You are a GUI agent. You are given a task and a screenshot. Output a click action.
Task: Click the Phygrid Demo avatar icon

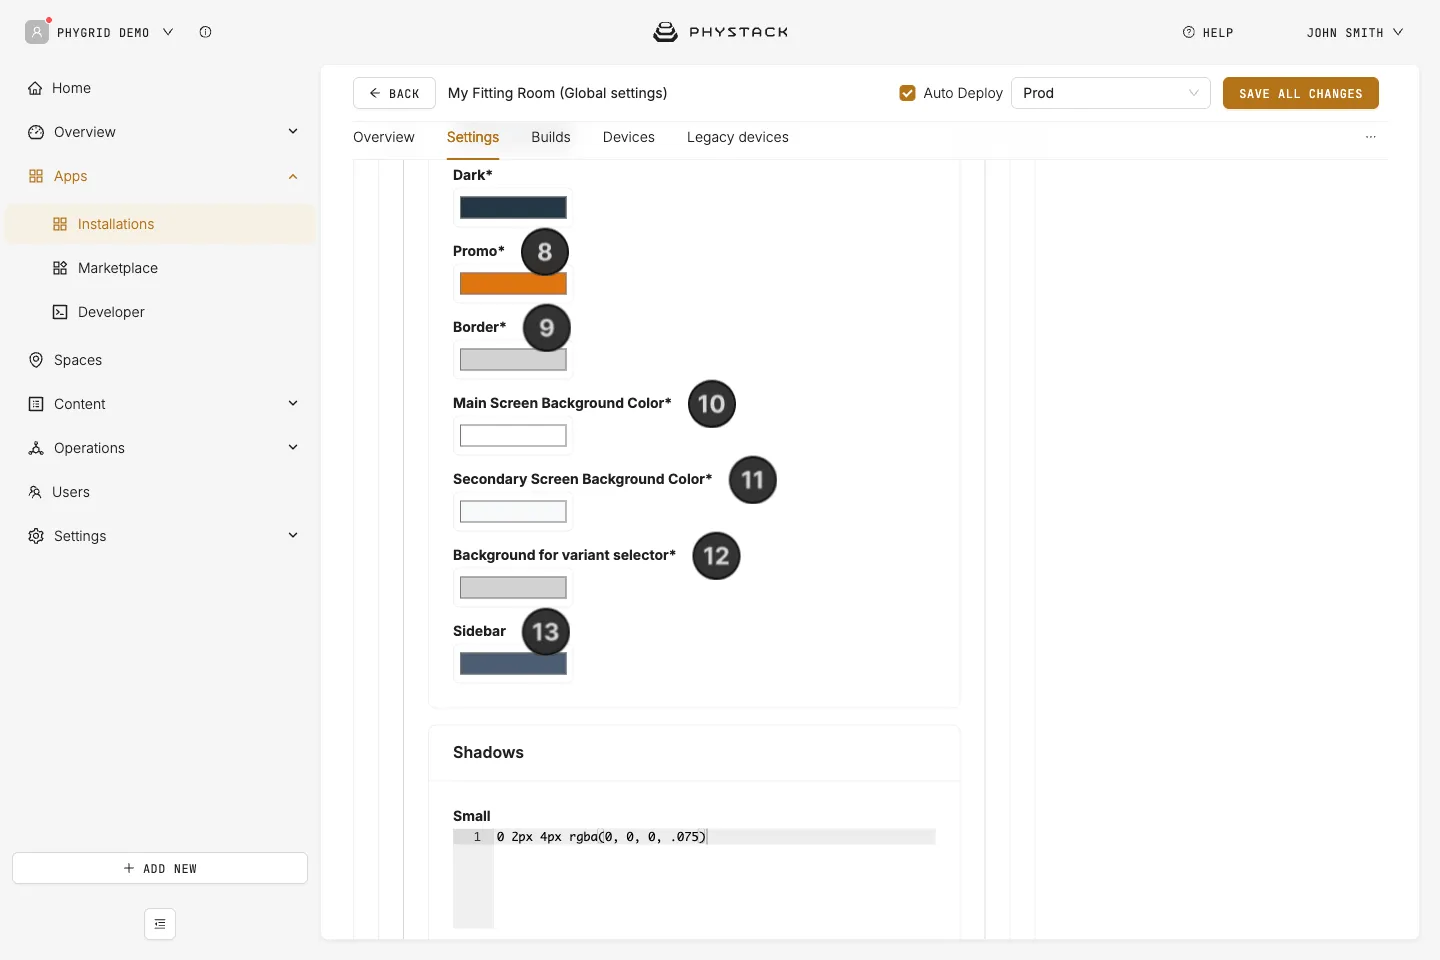click(x=37, y=32)
